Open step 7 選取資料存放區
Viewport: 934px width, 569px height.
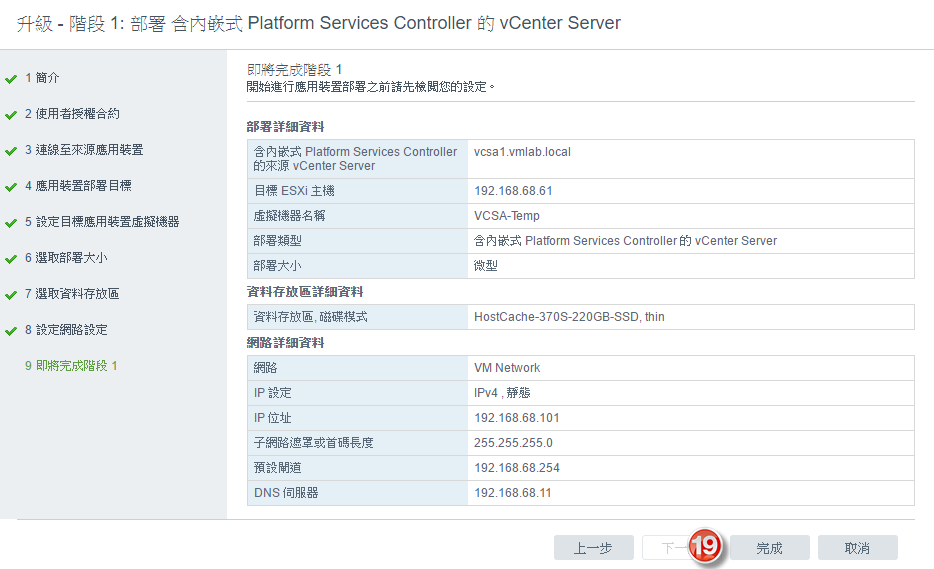point(72,294)
